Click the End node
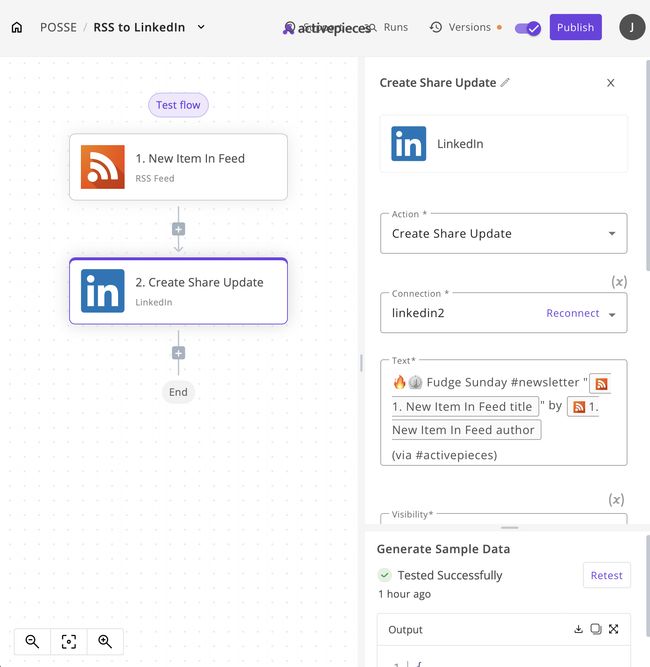 (x=178, y=392)
